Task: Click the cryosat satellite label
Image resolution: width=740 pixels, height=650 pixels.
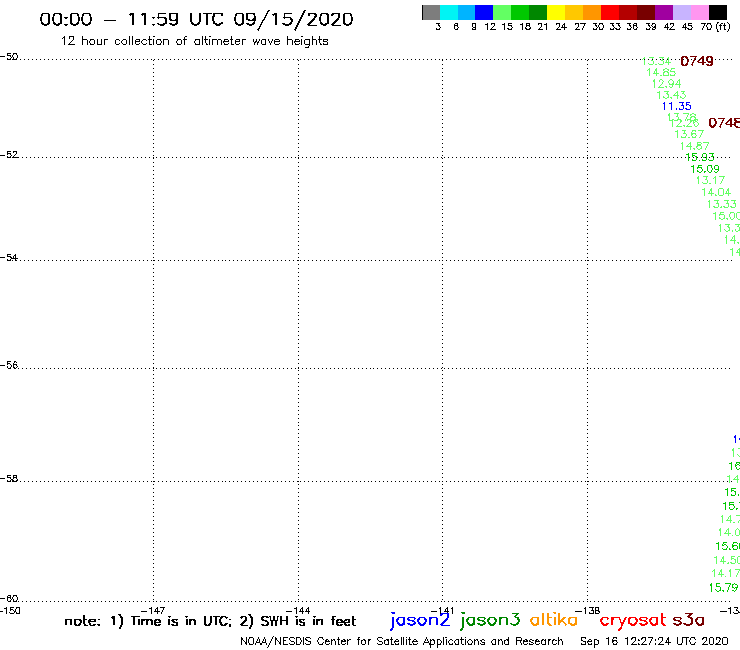Action: [x=633, y=621]
